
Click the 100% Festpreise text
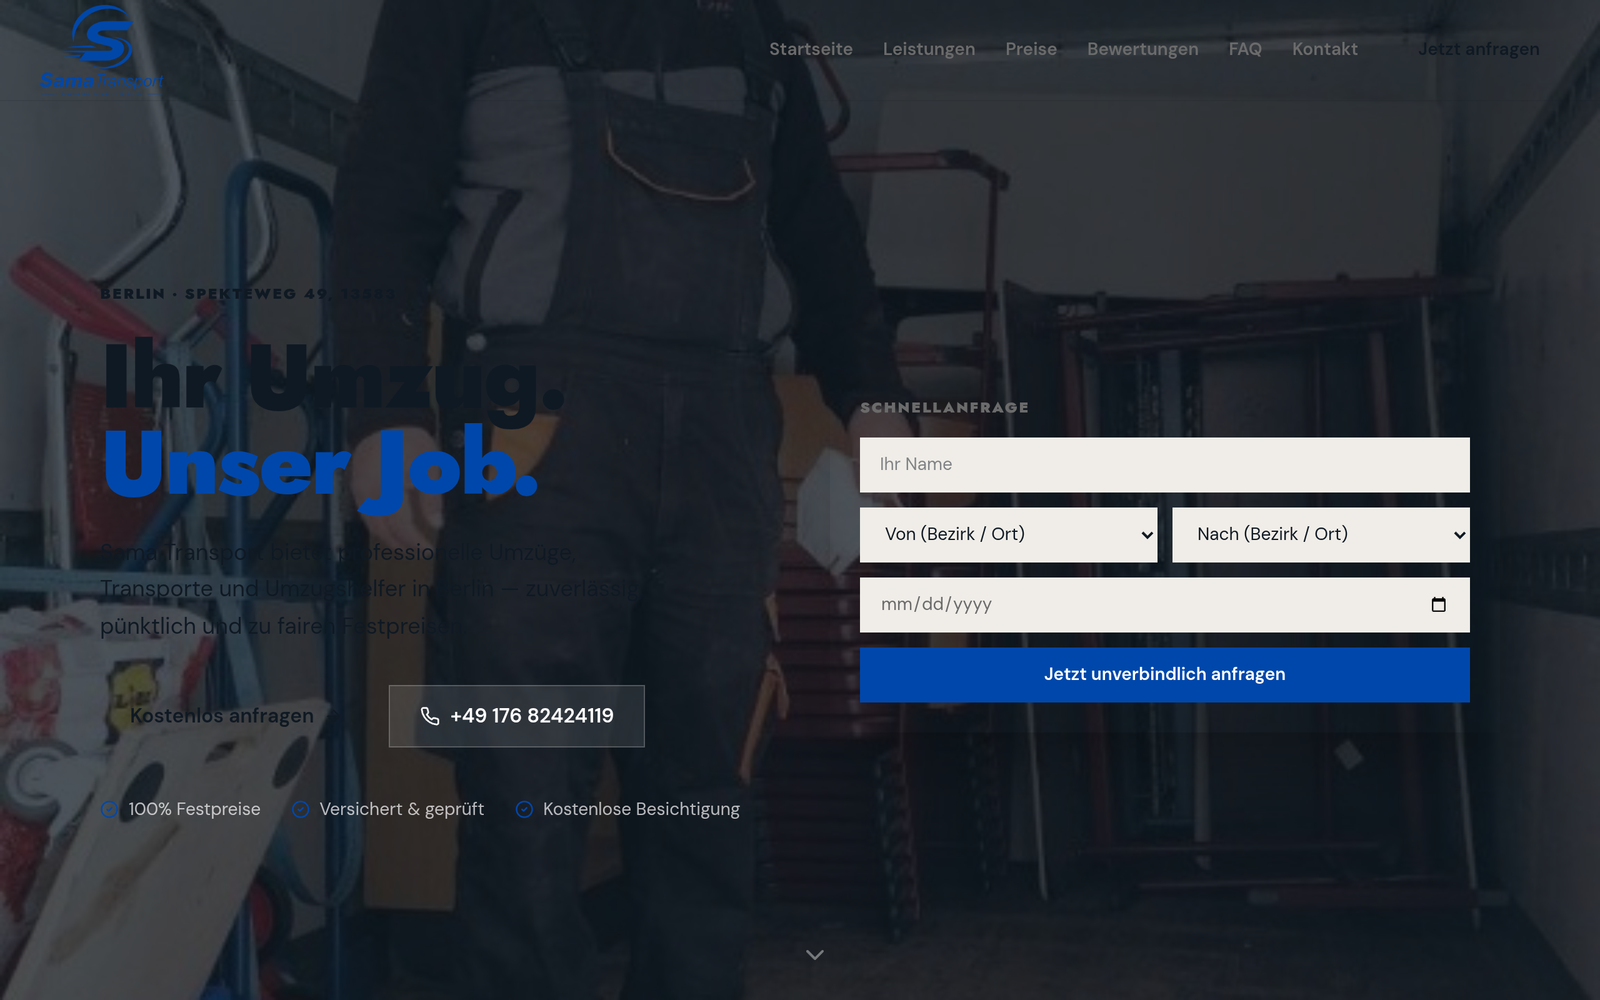click(194, 809)
